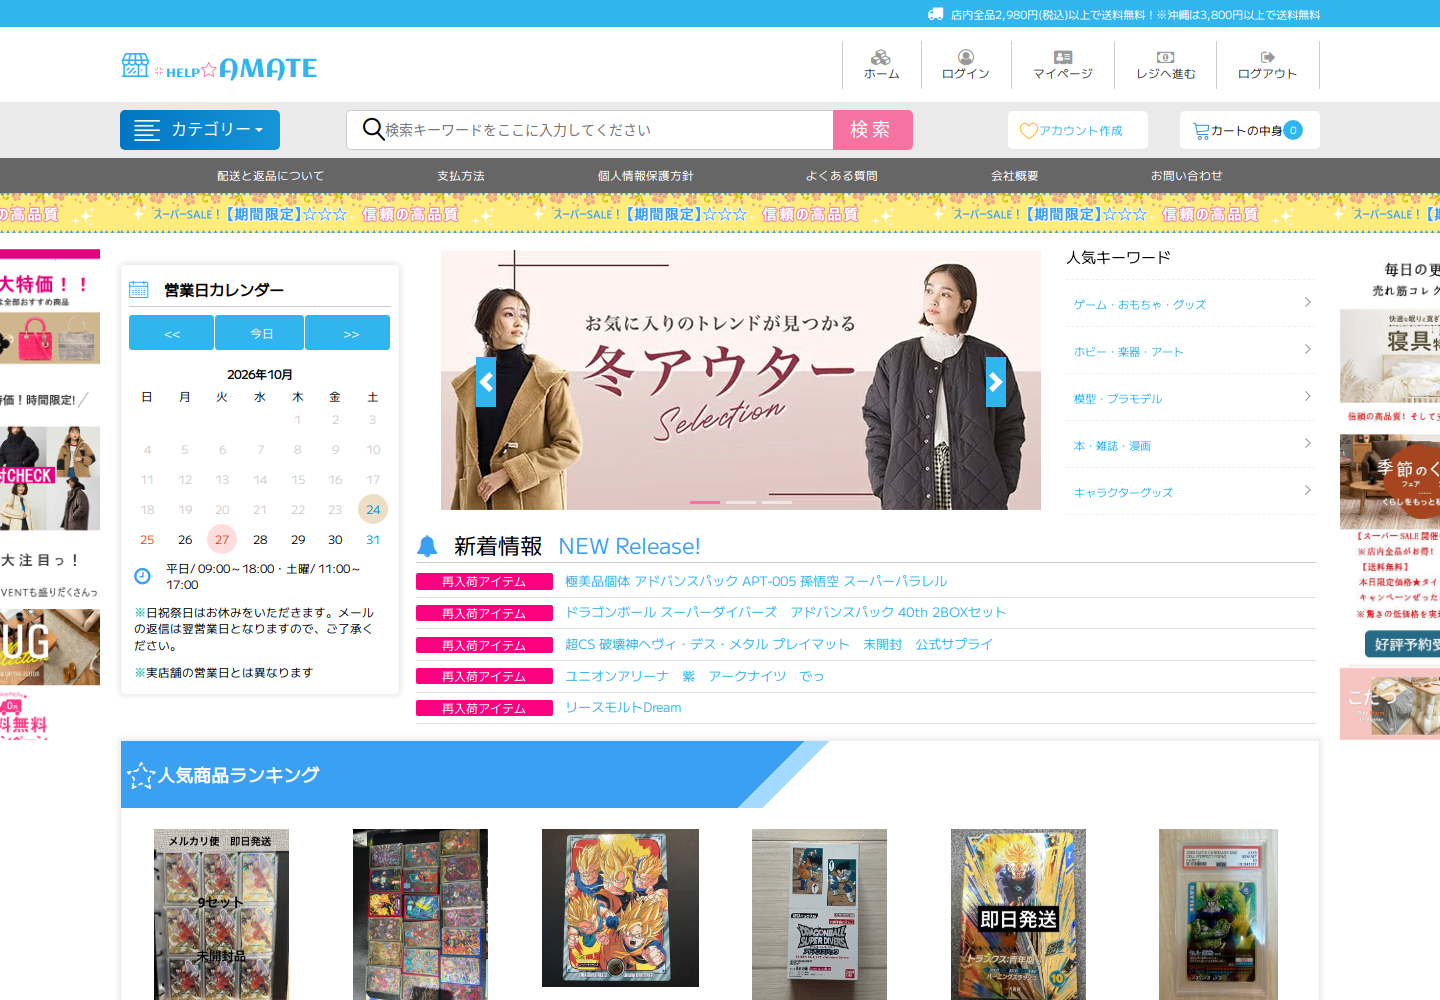Viewport: 1440px width, 1000px height.
Task: Open the PSA graded card thumbnail
Action: click(x=1218, y=914)
